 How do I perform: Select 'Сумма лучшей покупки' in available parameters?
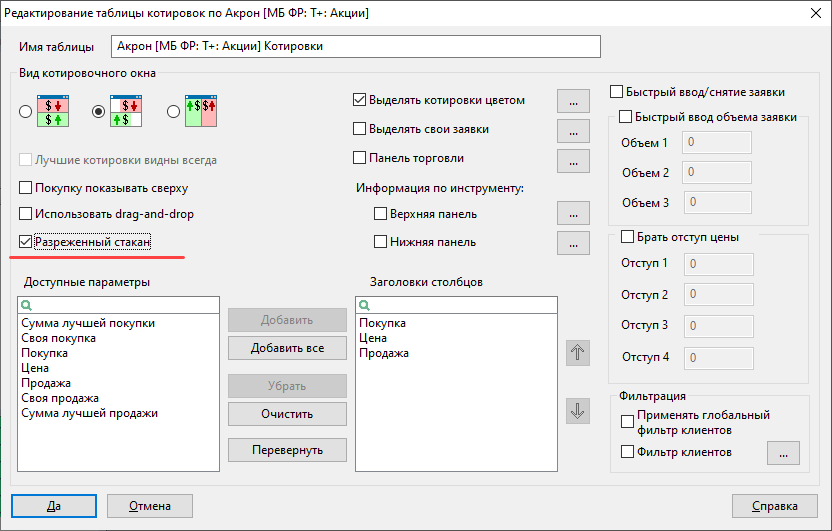(88, 323)
